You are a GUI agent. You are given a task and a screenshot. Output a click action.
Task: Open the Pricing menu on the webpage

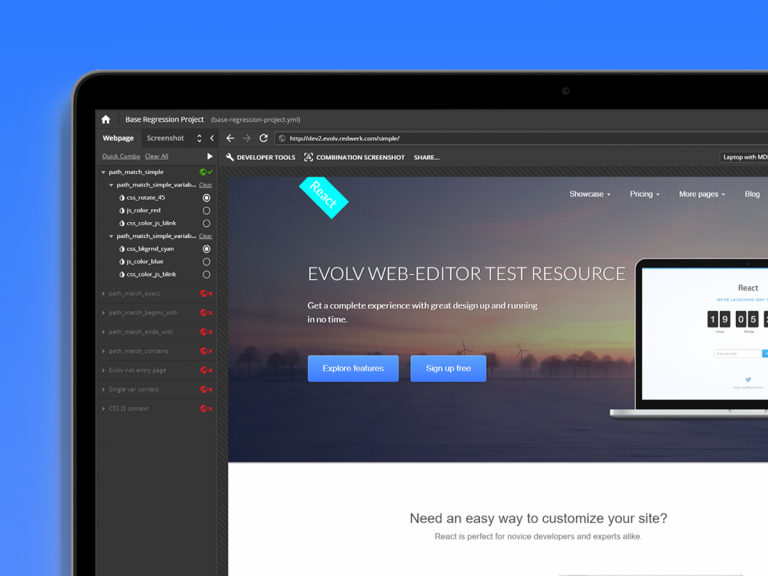click(645, 194)
